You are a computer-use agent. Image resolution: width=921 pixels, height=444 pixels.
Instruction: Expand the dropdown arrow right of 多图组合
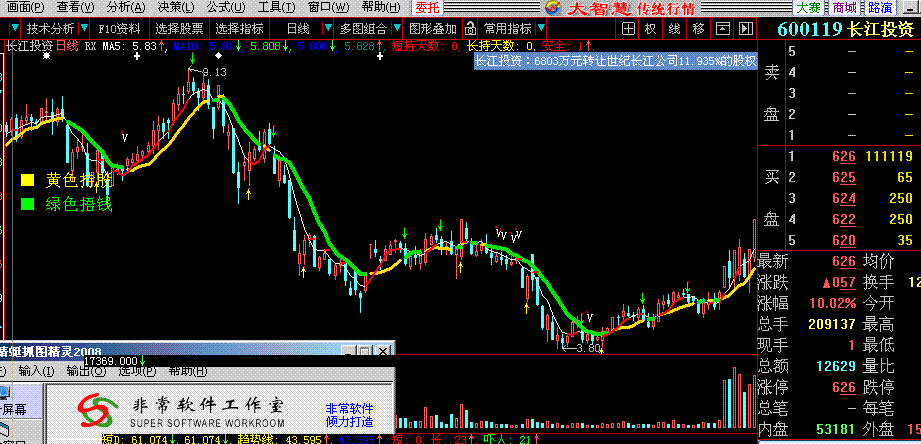tap(398, 28)
